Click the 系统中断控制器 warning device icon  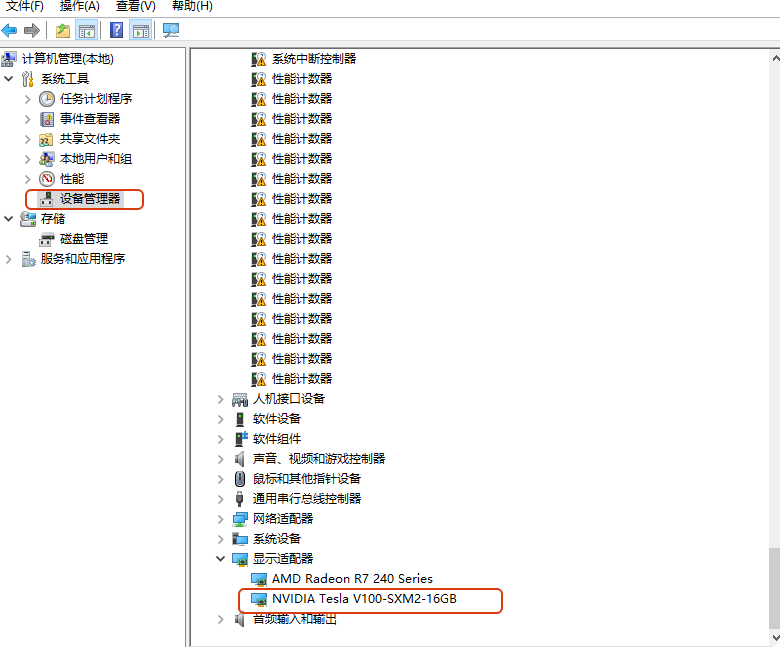click(259, 59)
